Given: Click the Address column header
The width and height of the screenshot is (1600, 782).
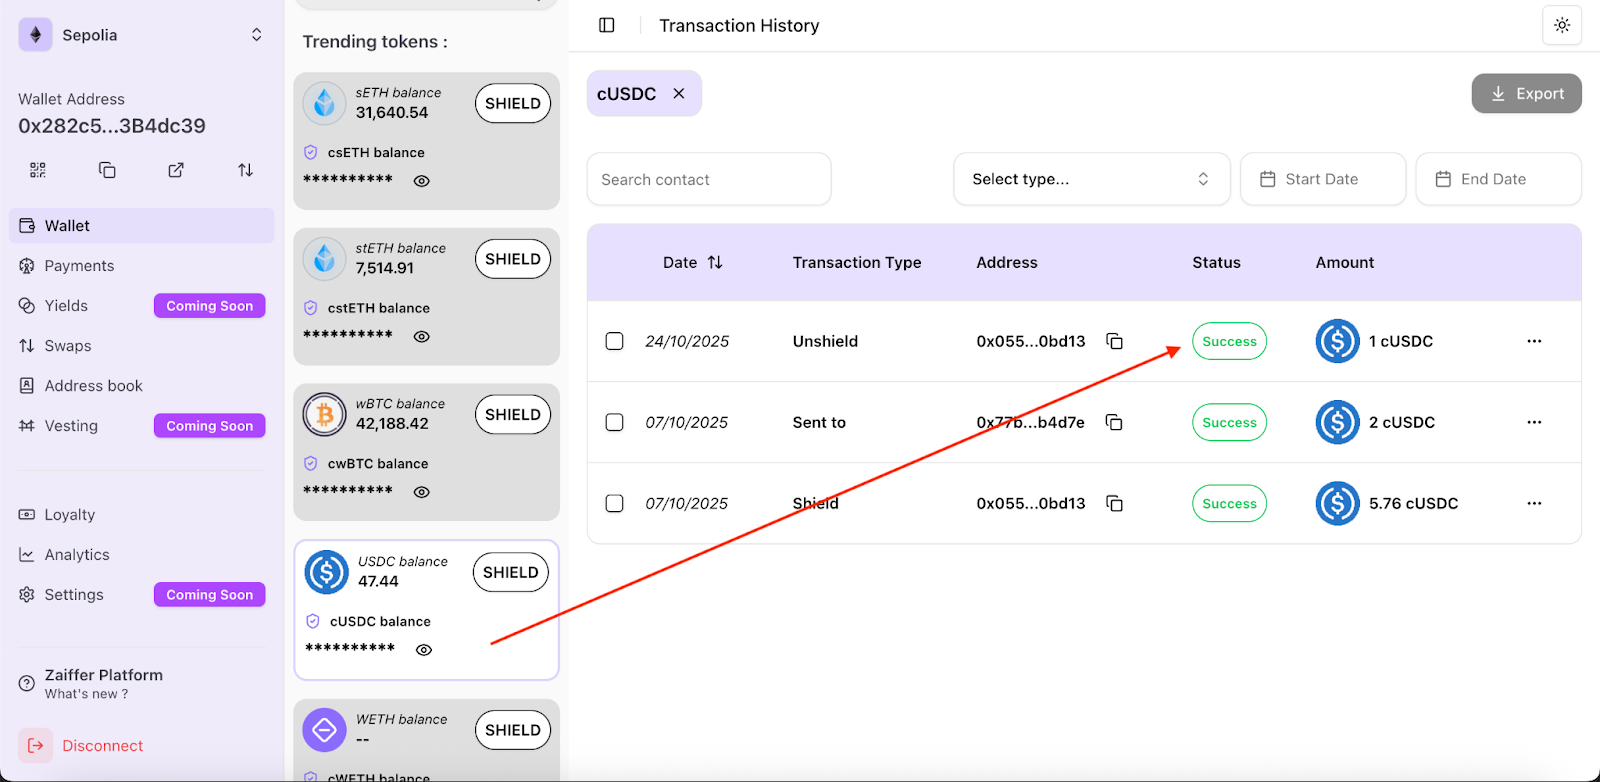Looking at the screenshot, I should coord(1007,262).
